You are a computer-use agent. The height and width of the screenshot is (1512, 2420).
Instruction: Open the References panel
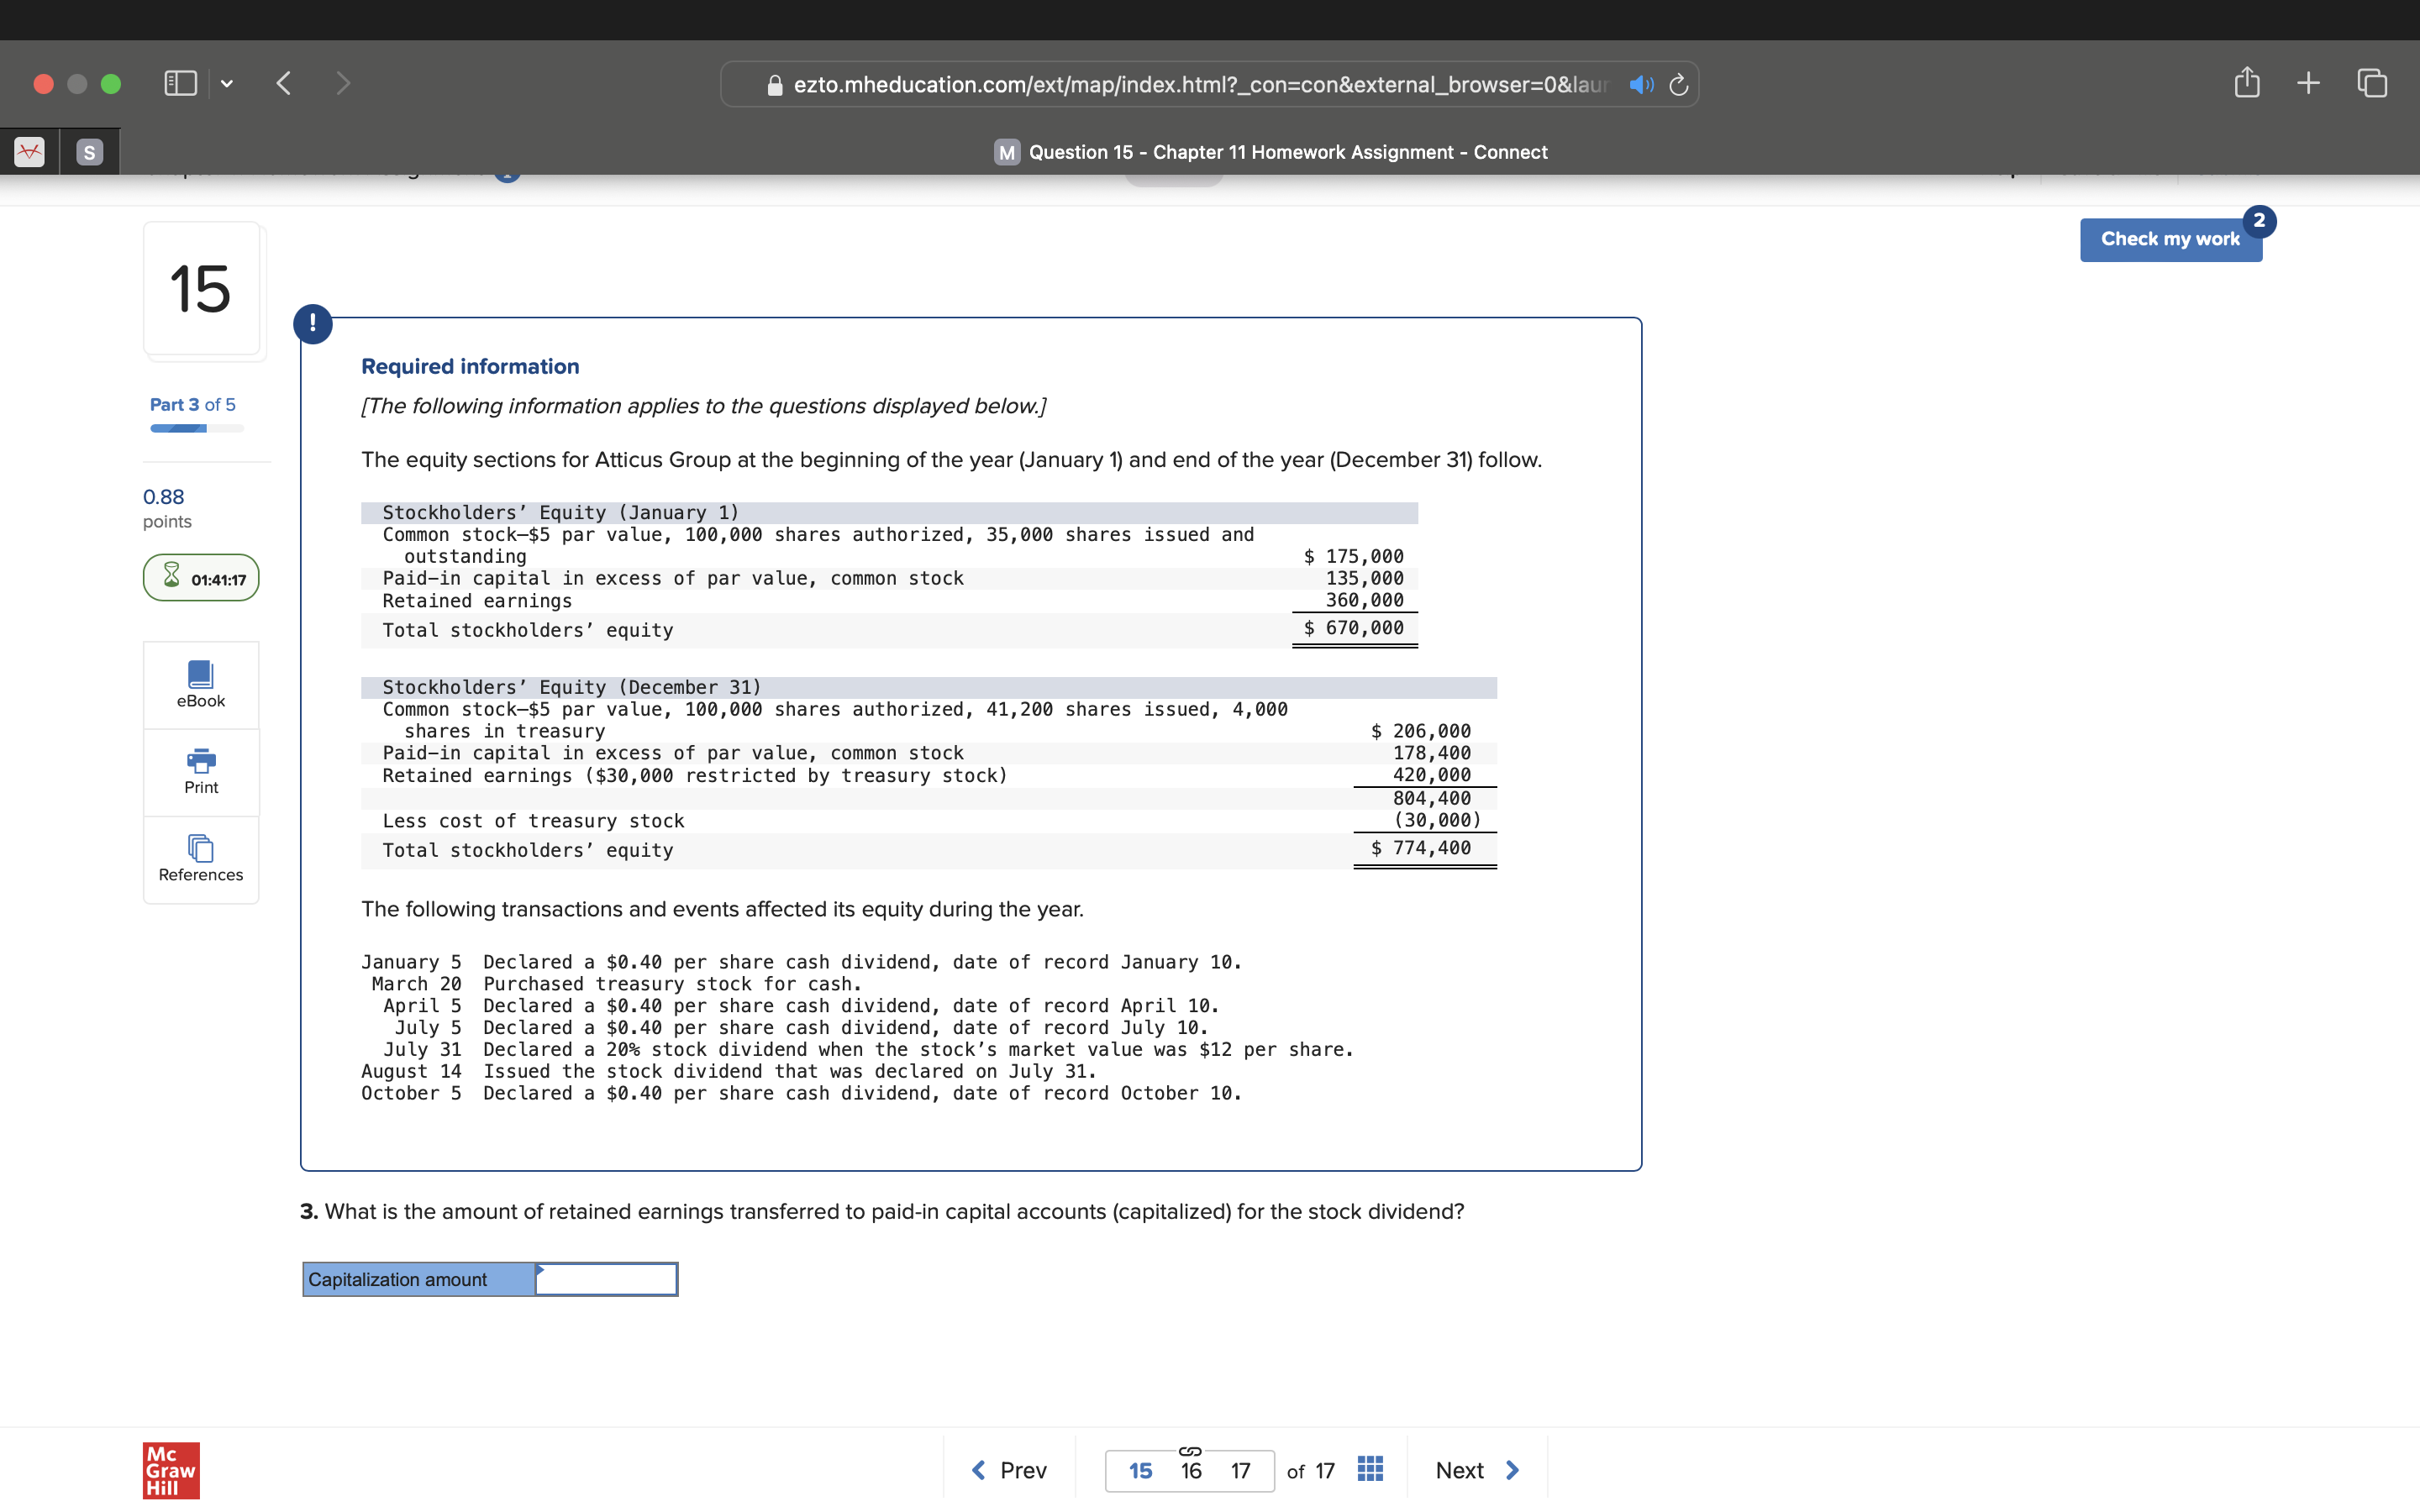[200, 859]
